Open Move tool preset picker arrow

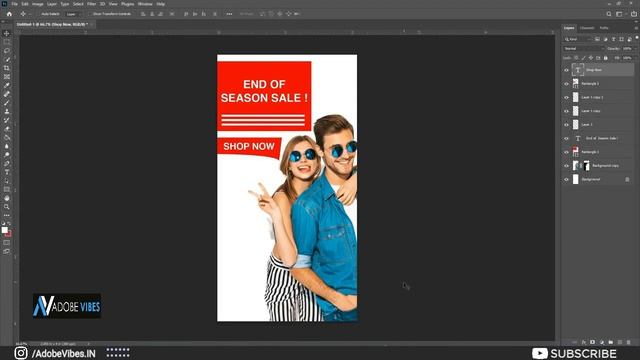coord(29,14)
